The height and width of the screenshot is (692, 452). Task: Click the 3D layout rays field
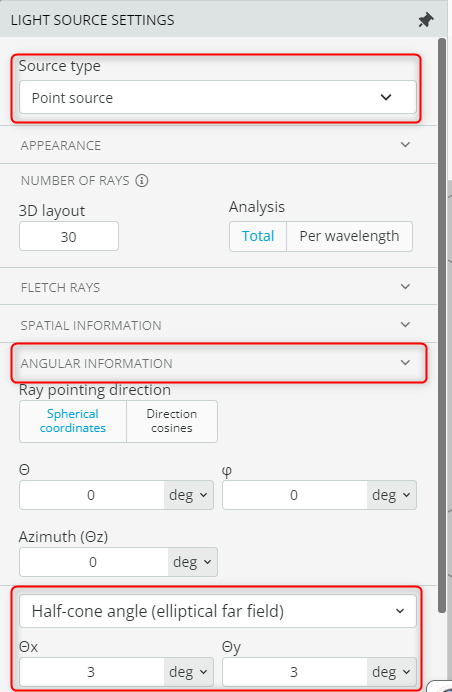tap(69, 237)
